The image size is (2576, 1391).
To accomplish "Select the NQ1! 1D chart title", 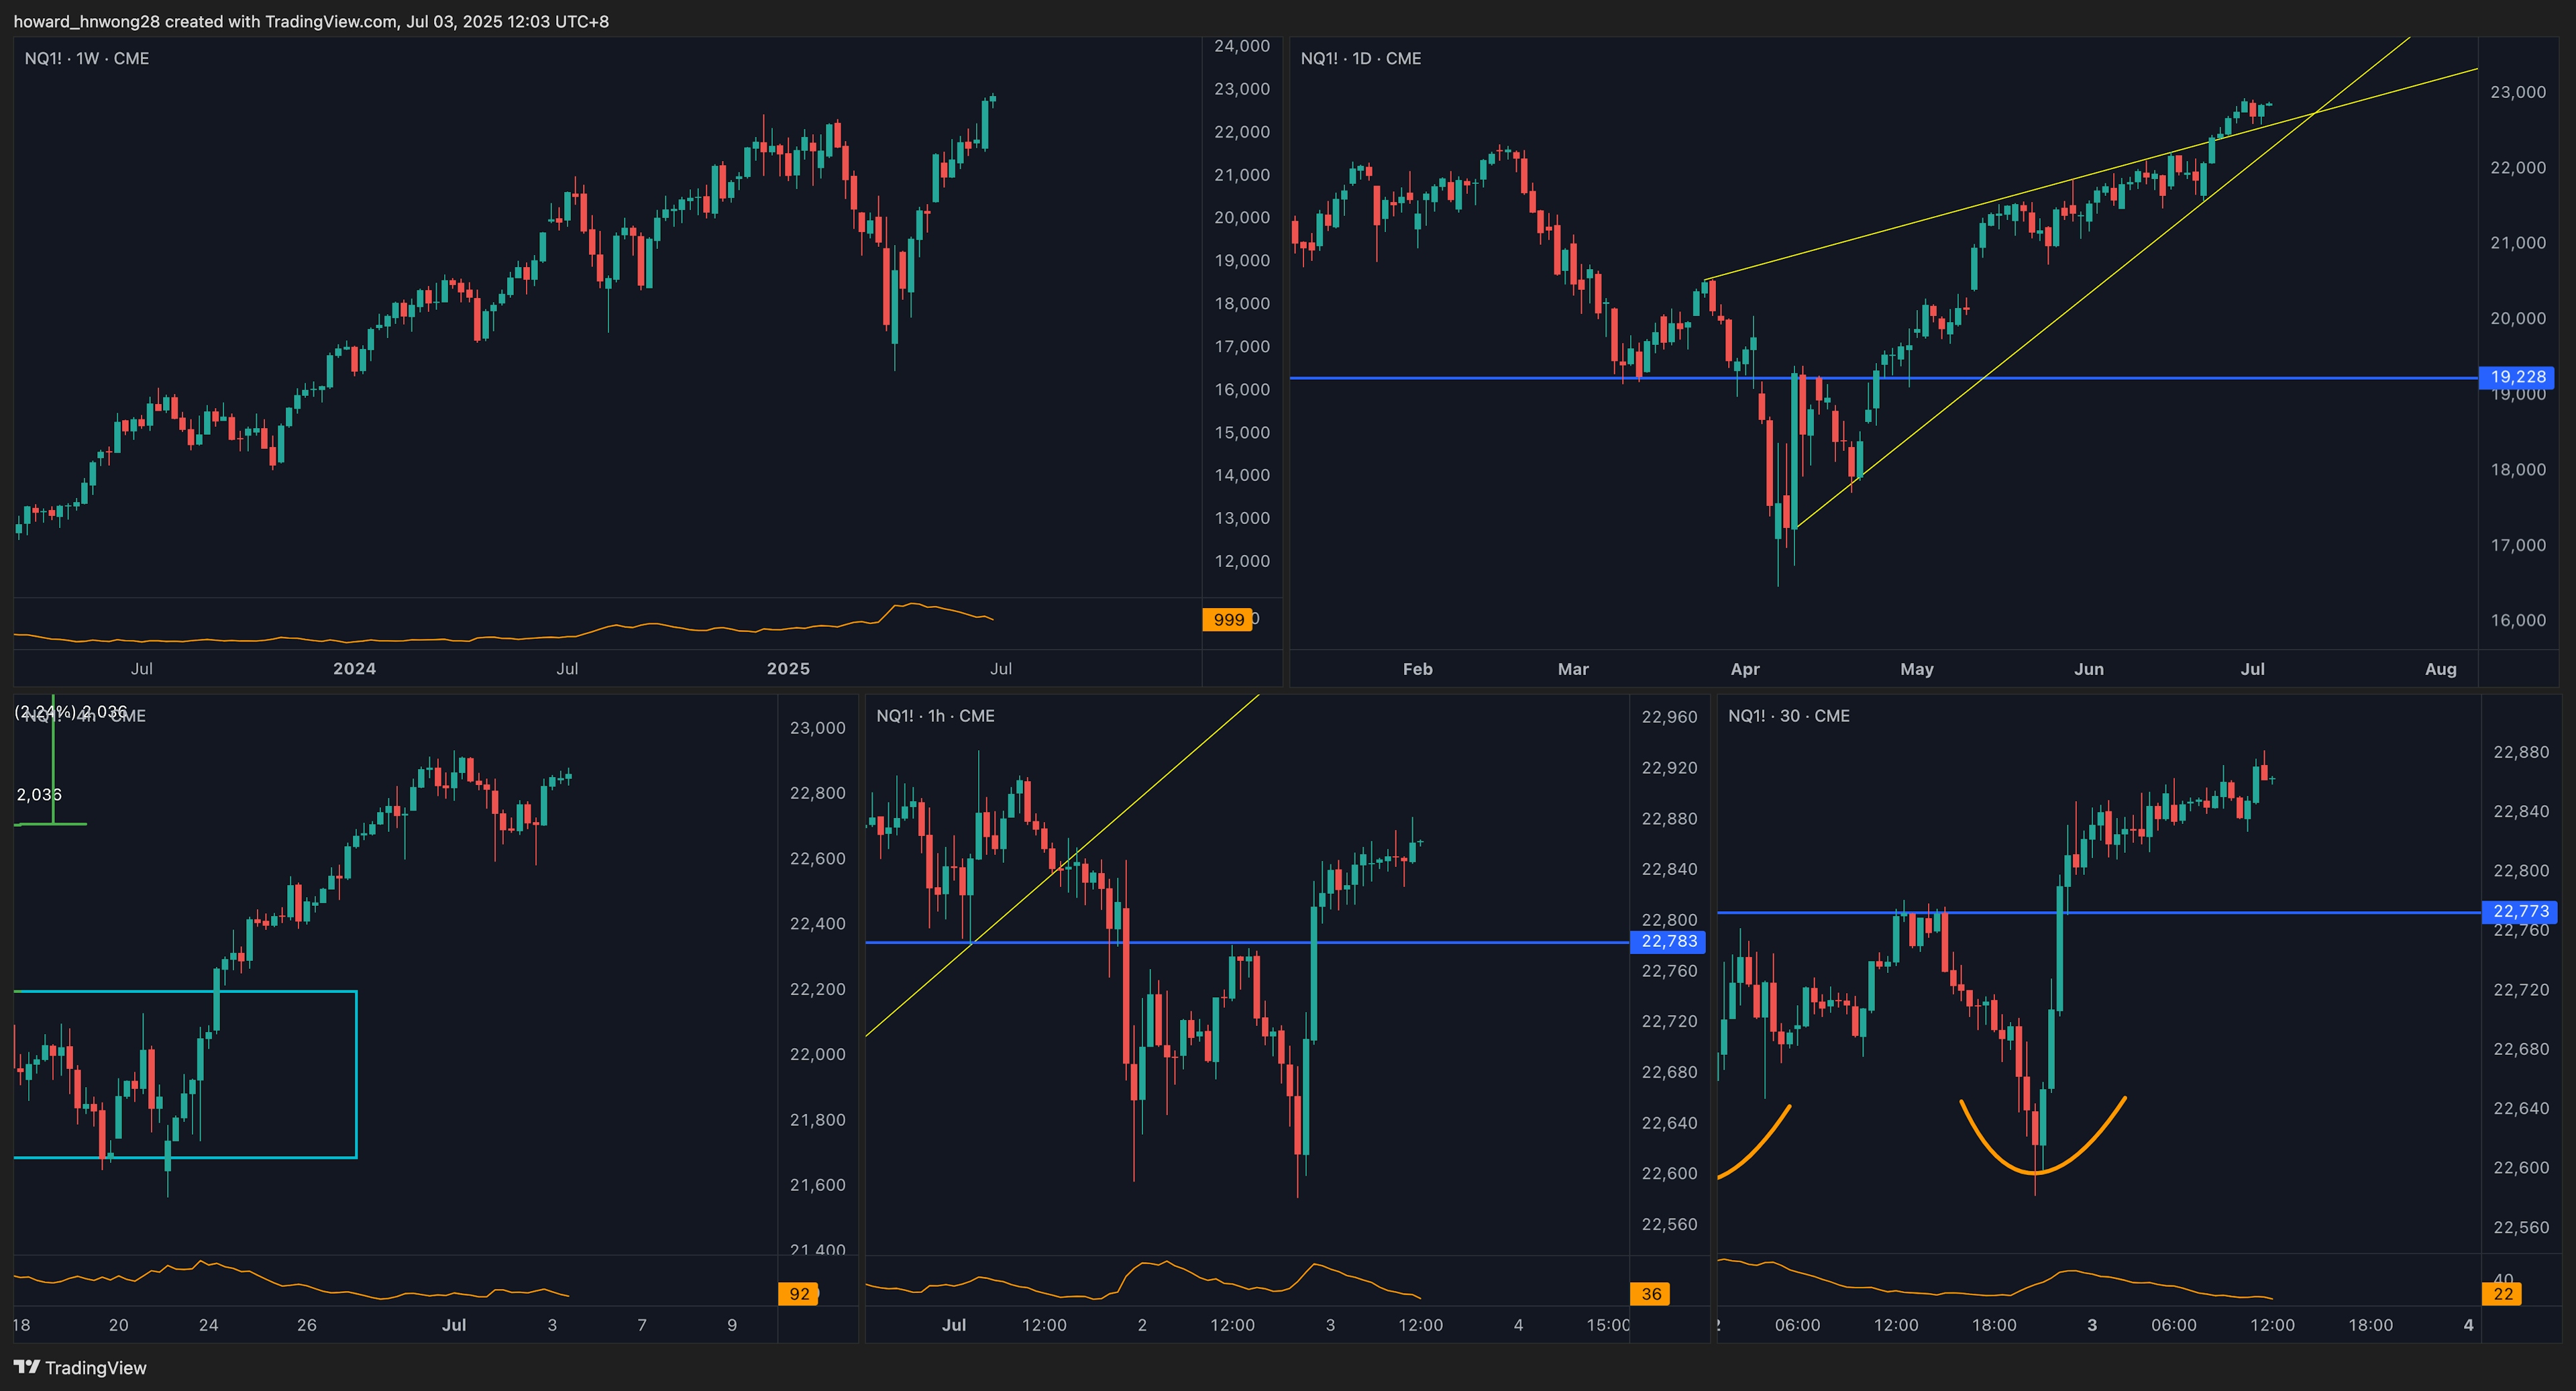I will (1360, 59).
